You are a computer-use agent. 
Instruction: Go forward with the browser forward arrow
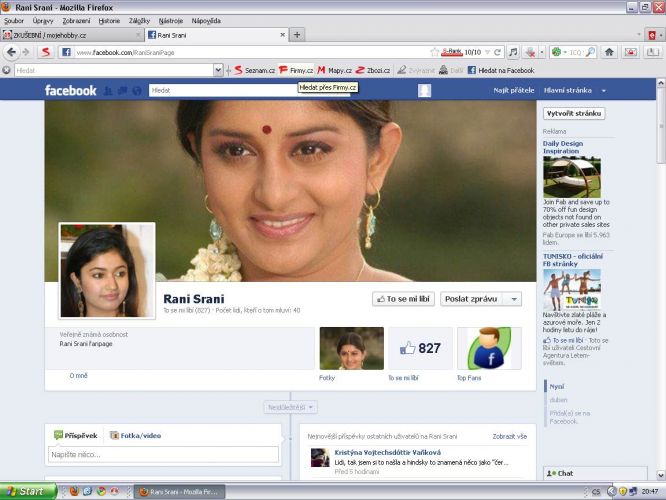point(25,52)
